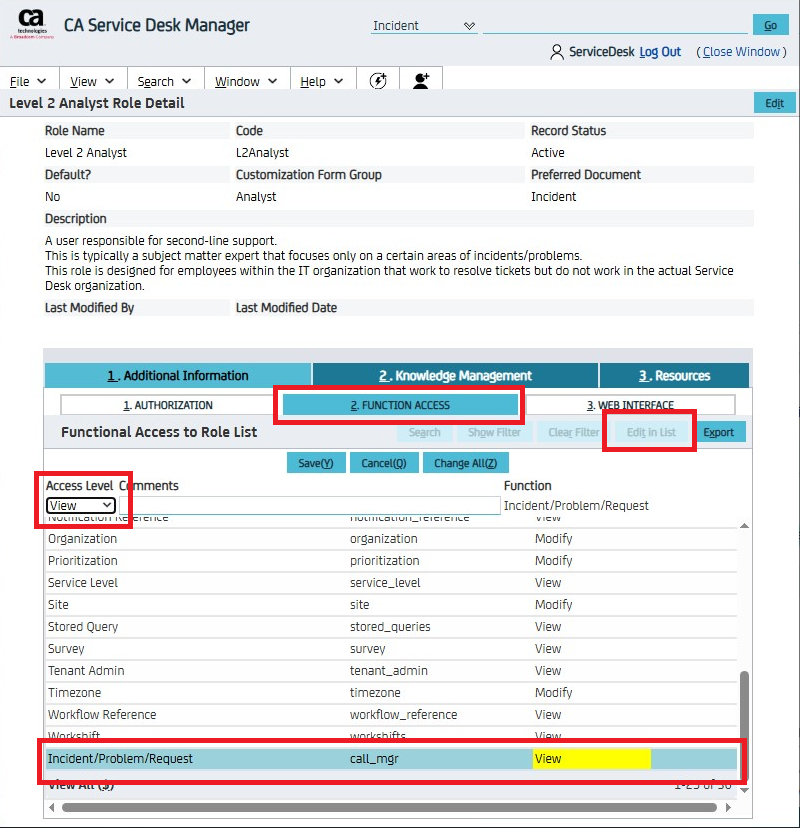This screenshot has width=800, height=828.
Task: Click the Close Window link
Action: pyautogui.click(x=741, y=52)
